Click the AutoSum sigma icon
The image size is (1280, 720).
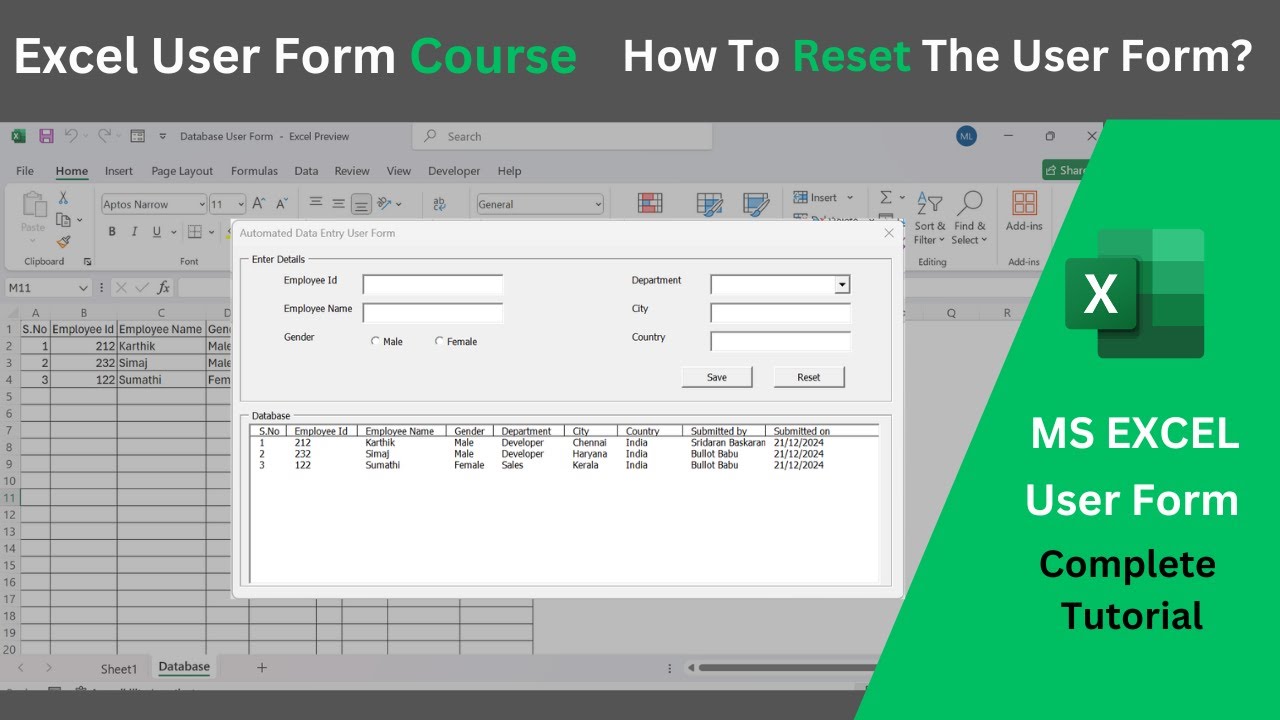[886, 197]
